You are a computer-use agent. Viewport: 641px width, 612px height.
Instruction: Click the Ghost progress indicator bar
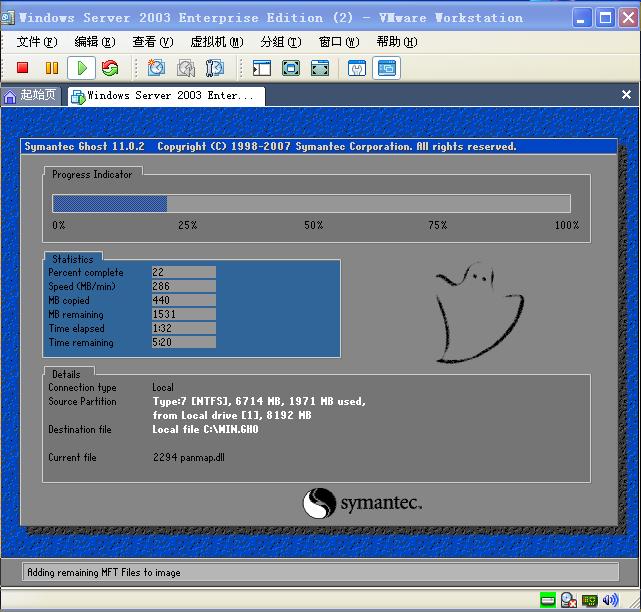click(311, 204)
